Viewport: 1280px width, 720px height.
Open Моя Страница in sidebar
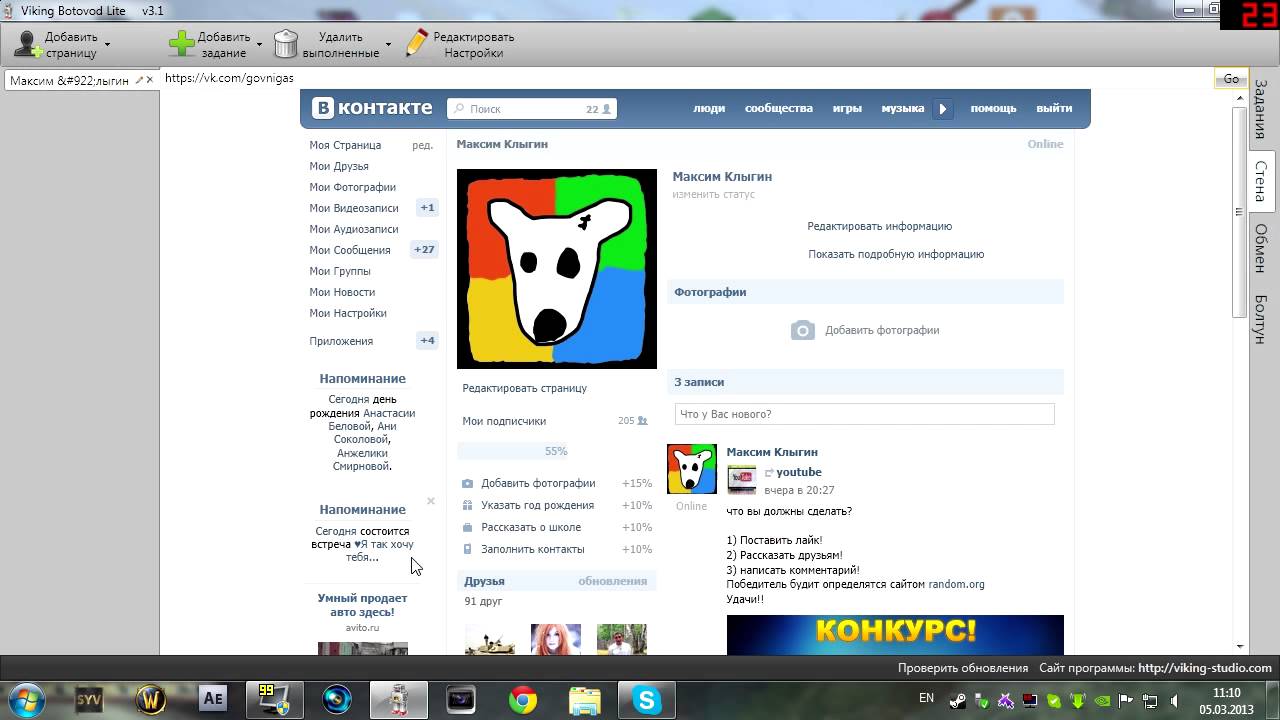[x=345, y=145]
